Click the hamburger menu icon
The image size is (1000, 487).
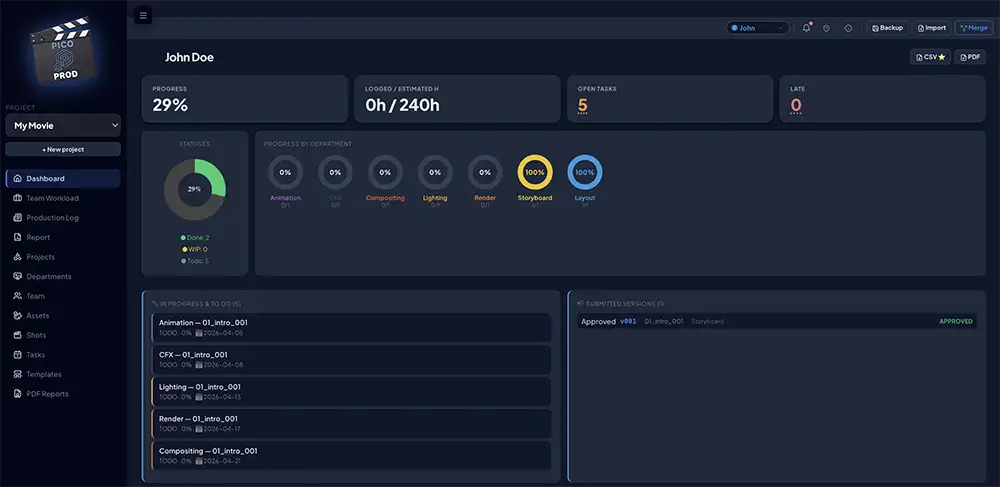143,16
